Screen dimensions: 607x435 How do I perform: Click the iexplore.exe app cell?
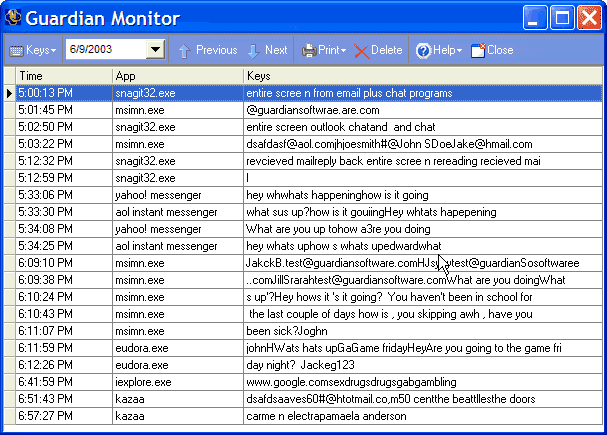pyautogui.click(x=178, y=382)
